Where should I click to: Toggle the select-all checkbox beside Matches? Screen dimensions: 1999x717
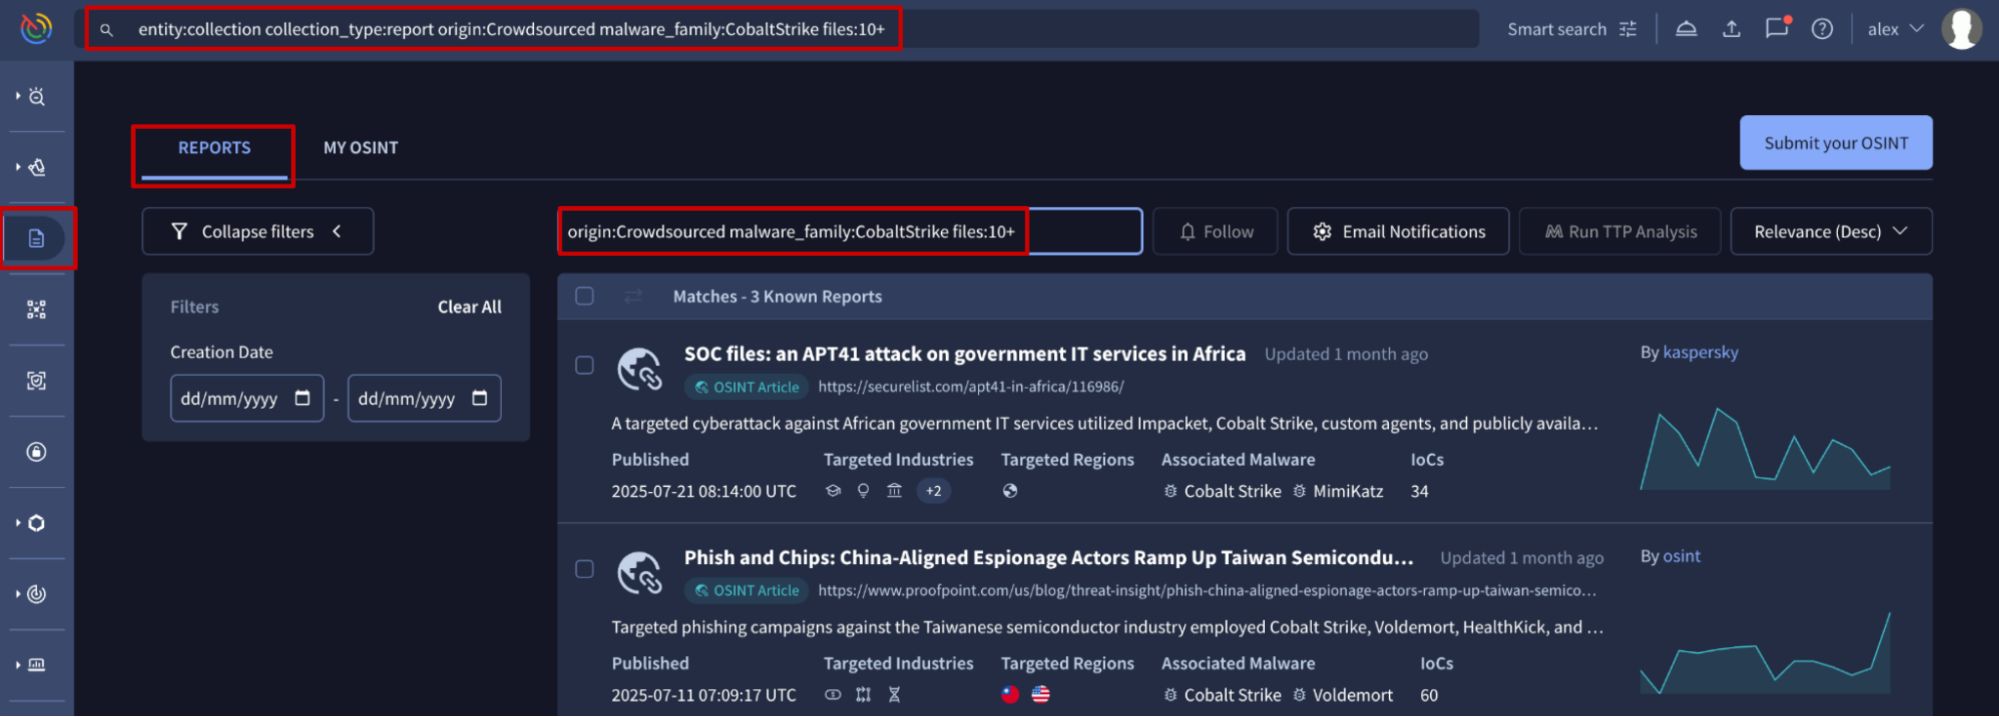[585, 296]
